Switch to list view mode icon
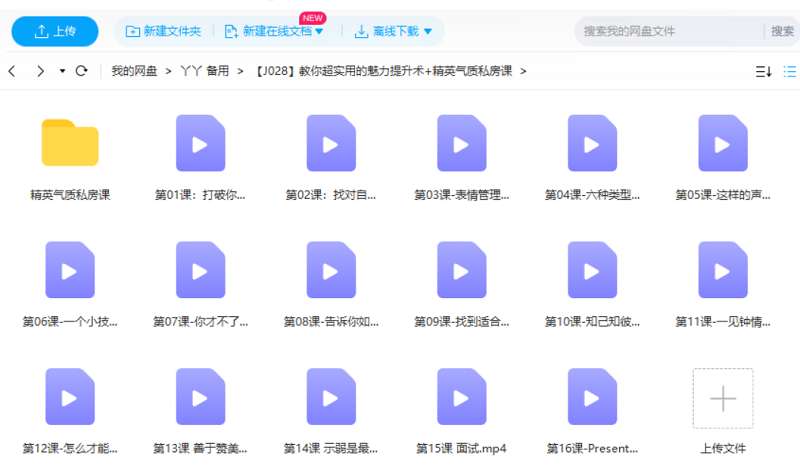The height and width of the screenshot is (475, 800). (x=790, y=71)
